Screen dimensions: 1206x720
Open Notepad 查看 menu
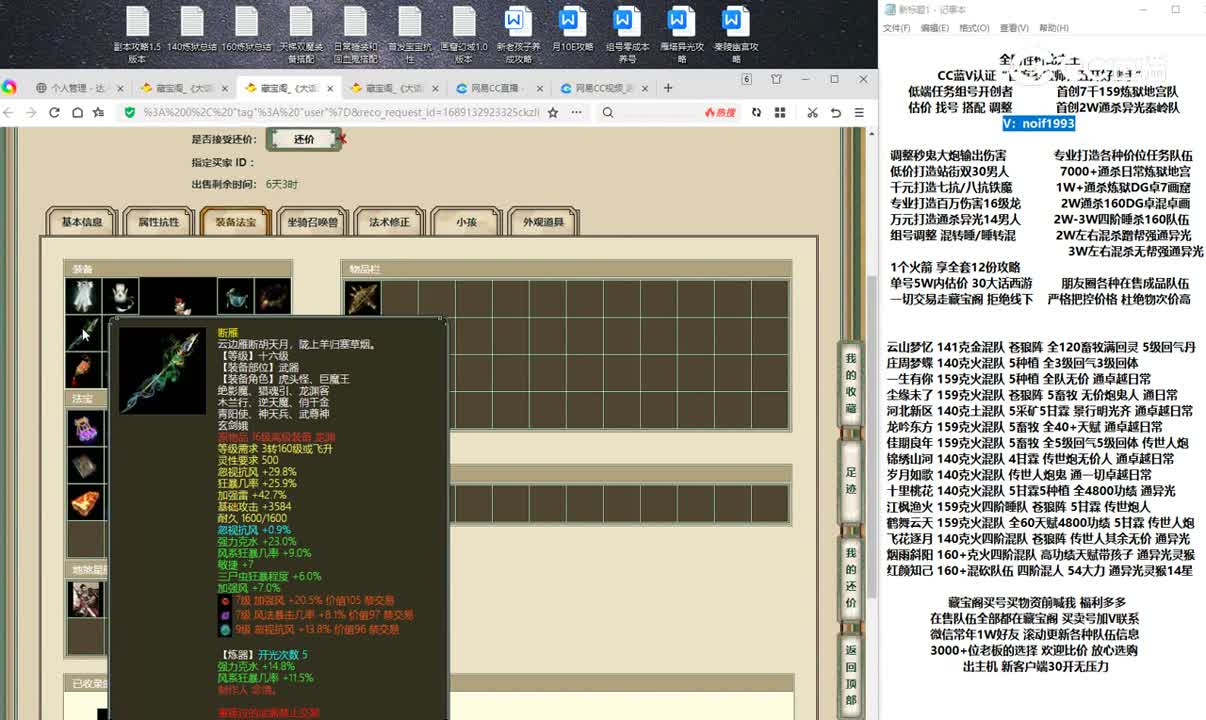[1014, 28]
